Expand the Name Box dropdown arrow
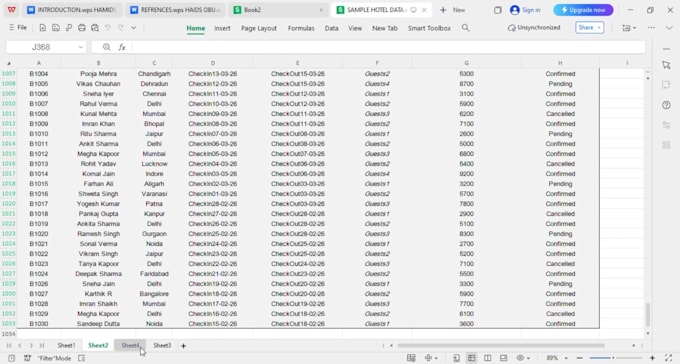 [x=81, y=47]
